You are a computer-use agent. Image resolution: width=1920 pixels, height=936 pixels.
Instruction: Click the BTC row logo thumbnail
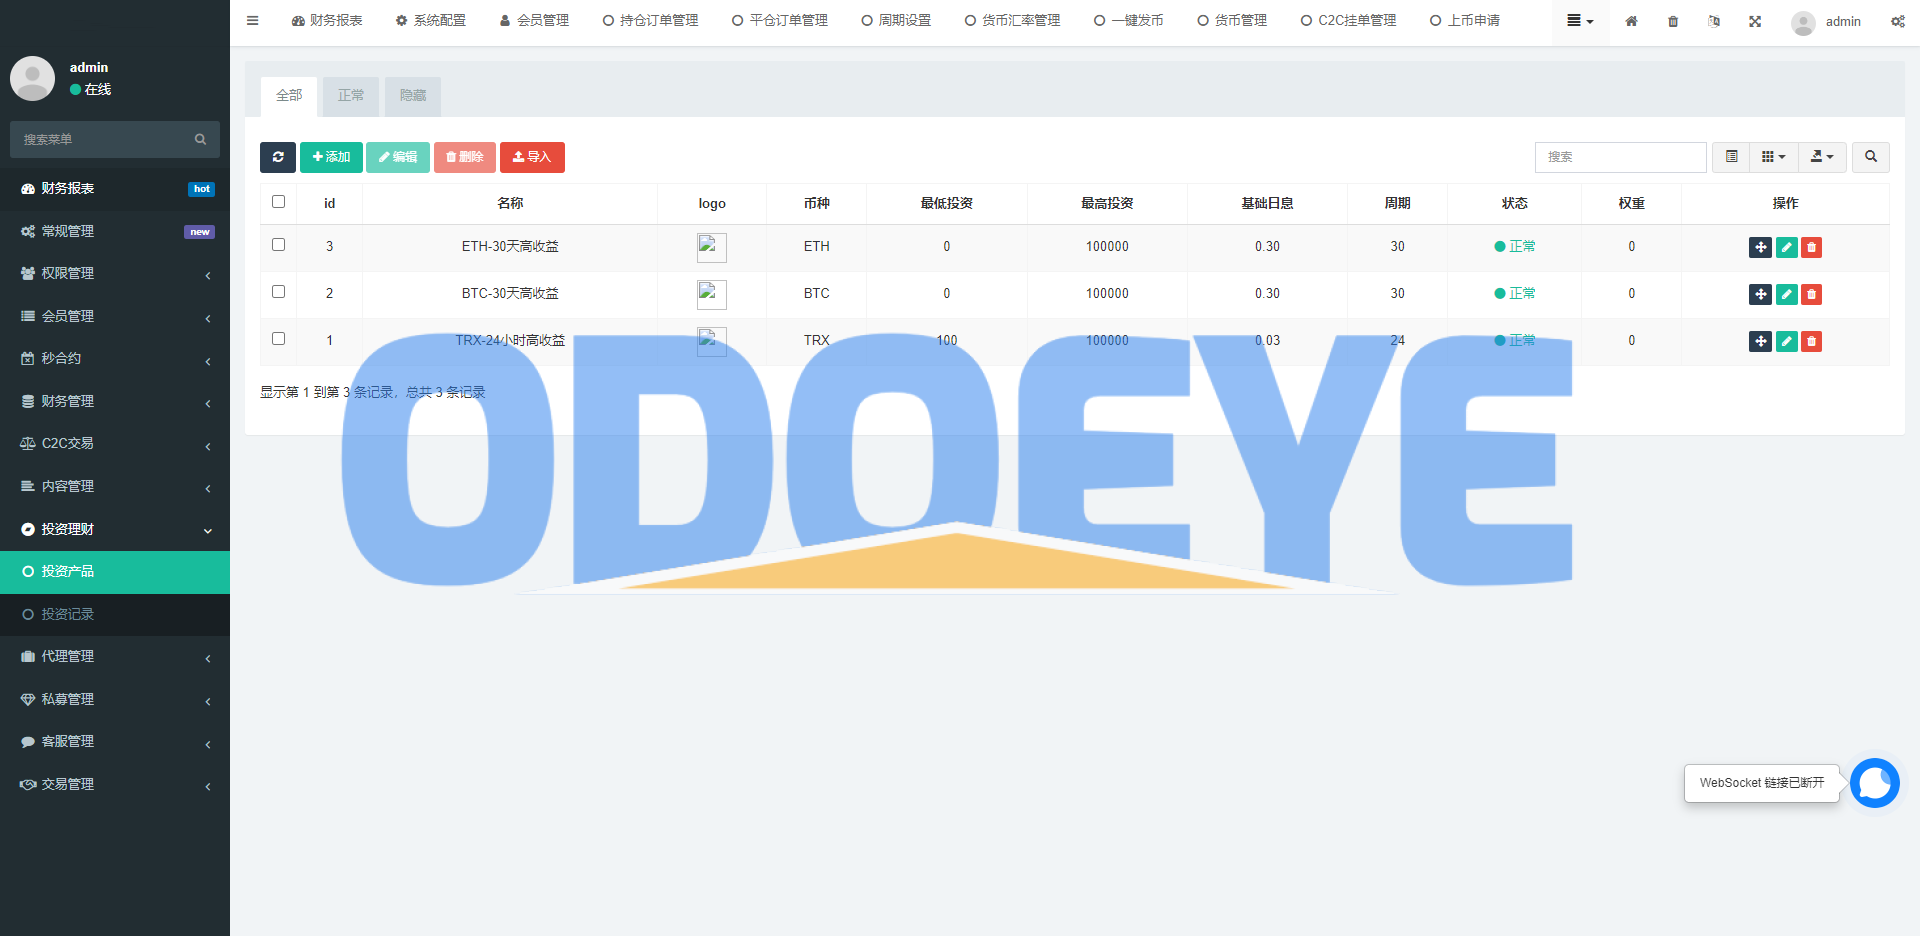tap(712, 294)
